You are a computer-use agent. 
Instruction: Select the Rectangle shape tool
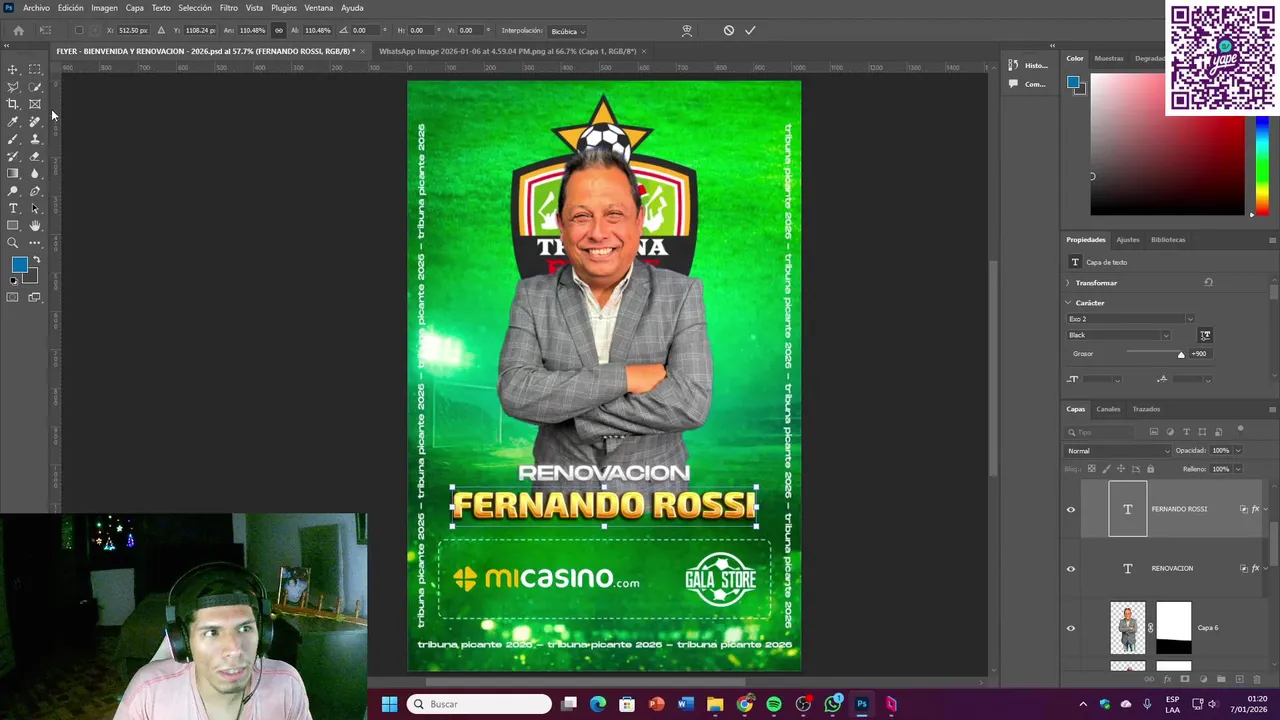pos(13,226)
